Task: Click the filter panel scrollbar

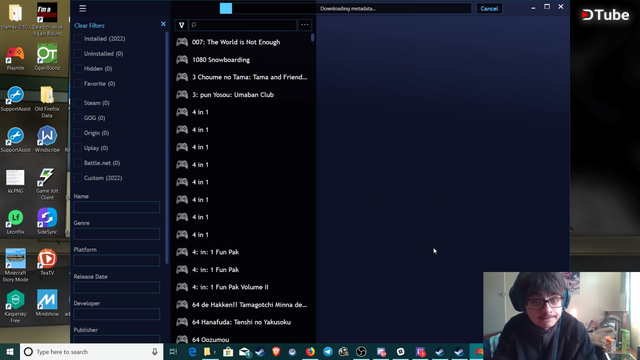Action: click(167, 147)
